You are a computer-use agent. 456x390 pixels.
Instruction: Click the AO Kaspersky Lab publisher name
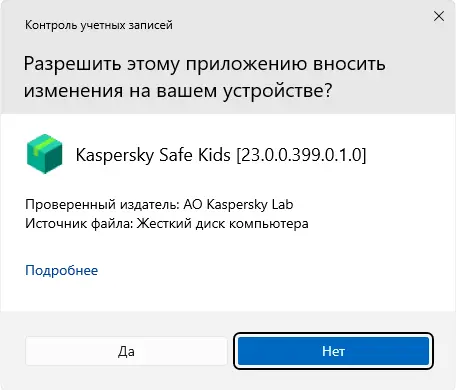click(238, 204)
